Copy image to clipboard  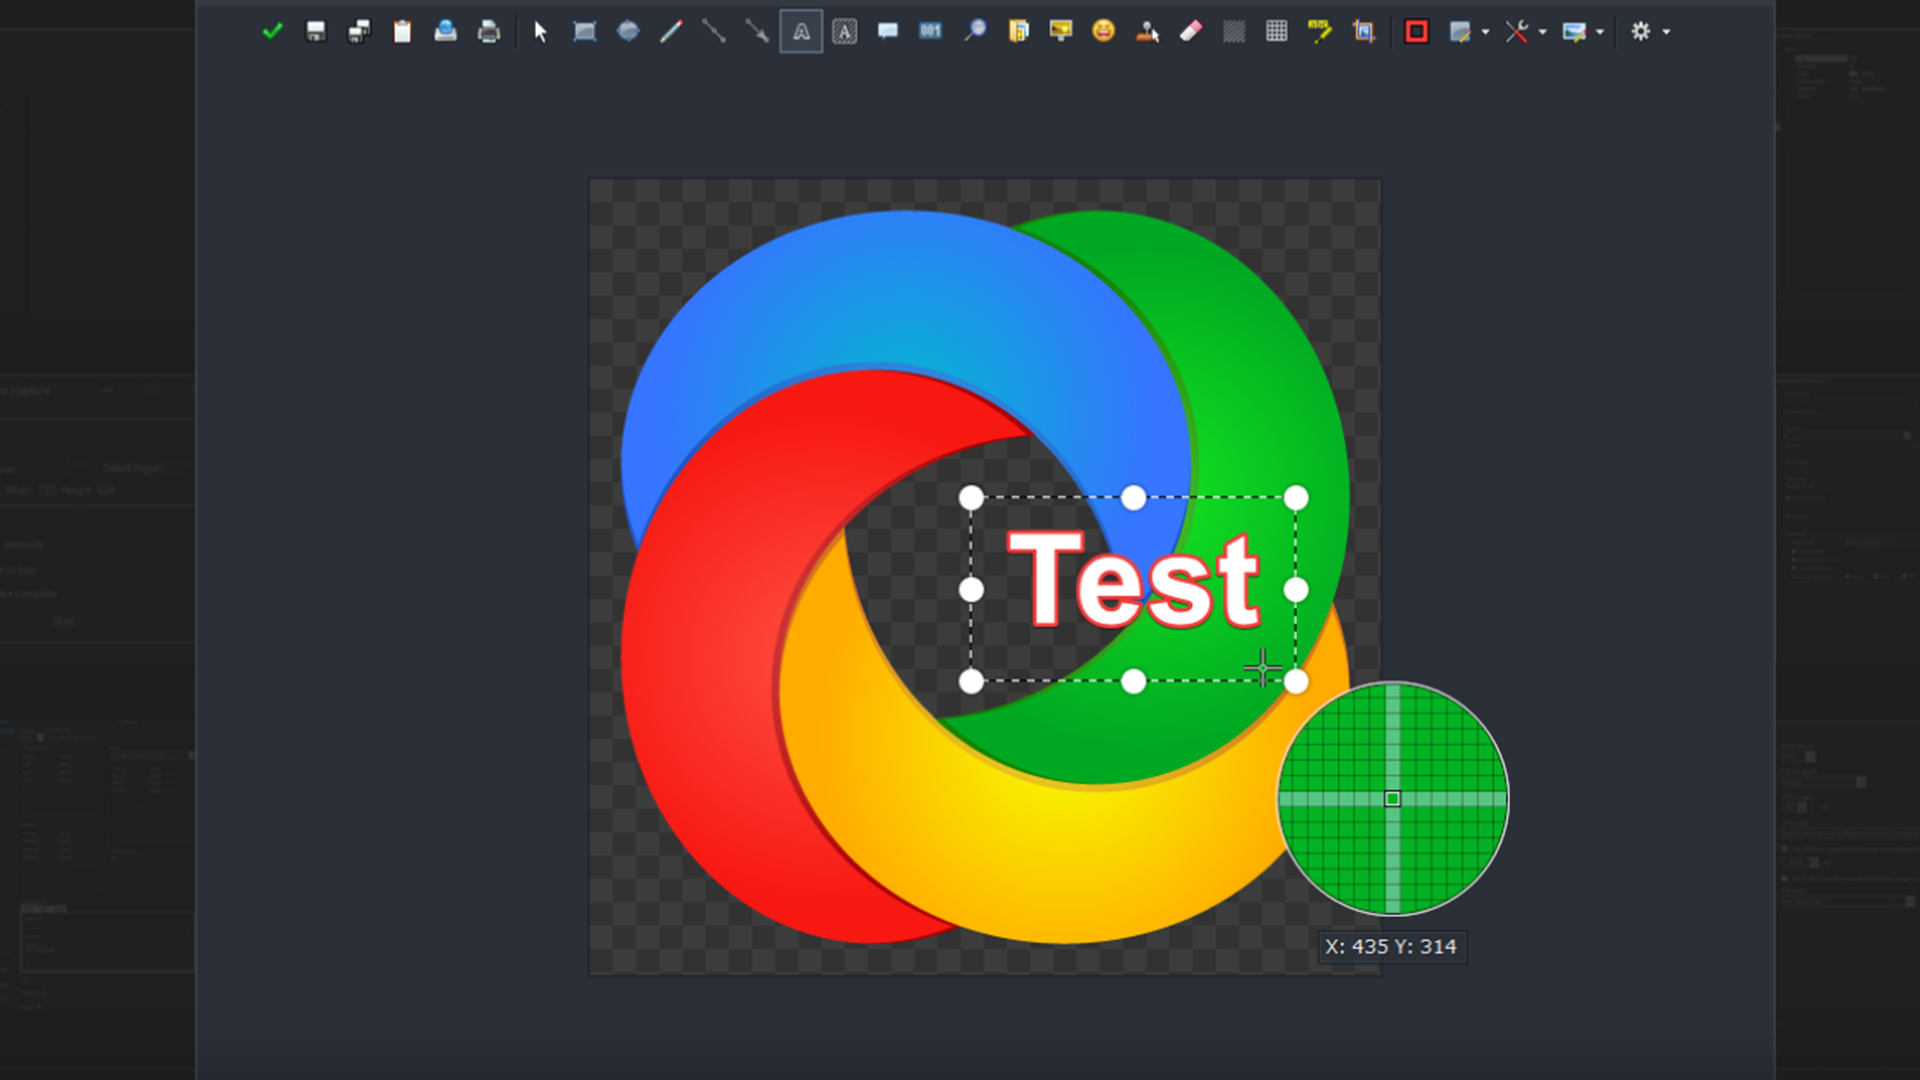point(402,32)
